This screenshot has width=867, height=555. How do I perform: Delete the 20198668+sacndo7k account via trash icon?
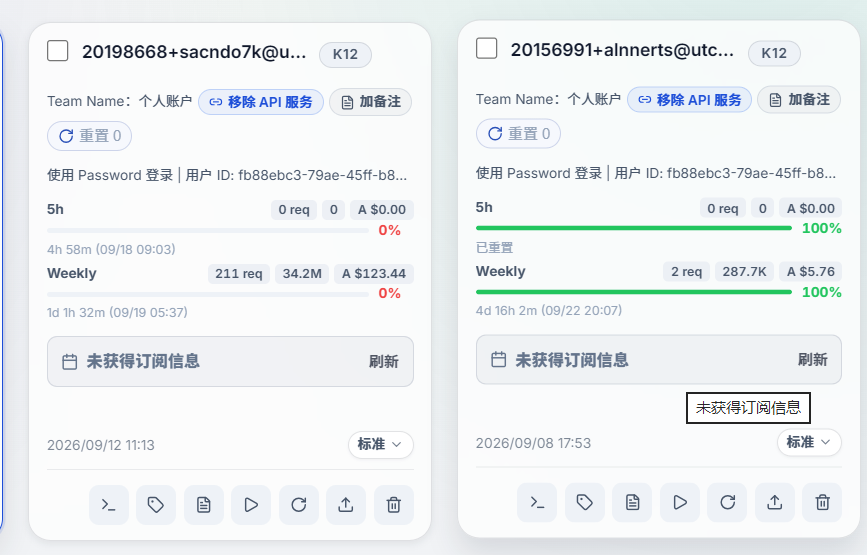pyautogui.click(x=394, y=505)
